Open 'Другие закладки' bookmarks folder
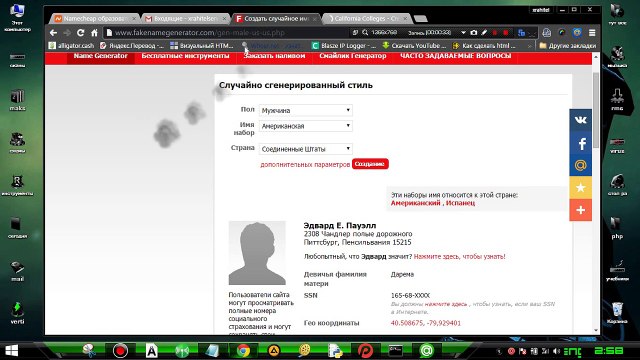640x360 pixels. click(x=568, y=46)
